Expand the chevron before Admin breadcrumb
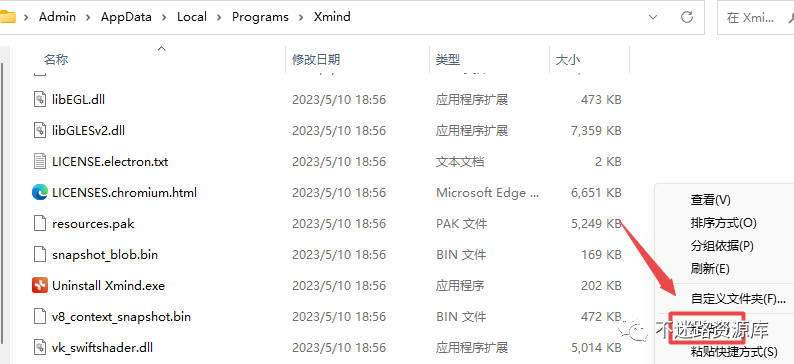 [x=26, y=17]
